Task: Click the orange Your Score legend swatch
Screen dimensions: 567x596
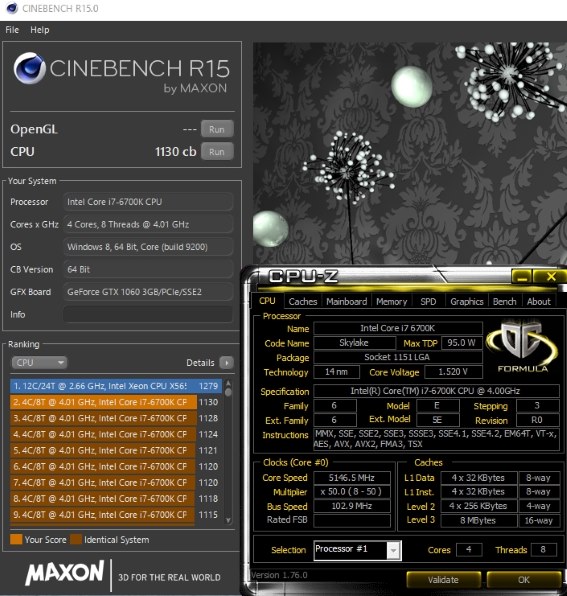Action: [16, 539]
